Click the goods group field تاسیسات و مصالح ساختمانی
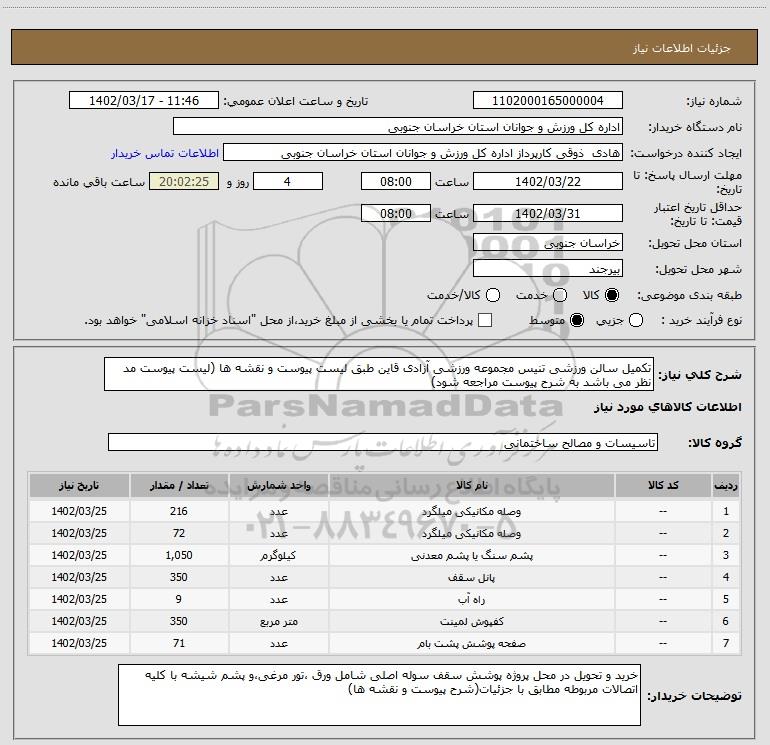The width and height of the screenshot is (770, 745). [383, 442]
